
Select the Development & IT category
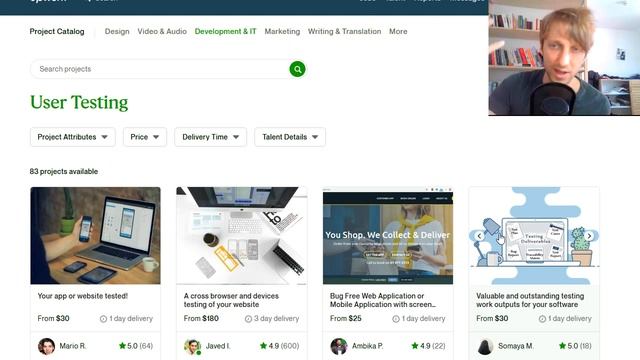coord(225,31)
